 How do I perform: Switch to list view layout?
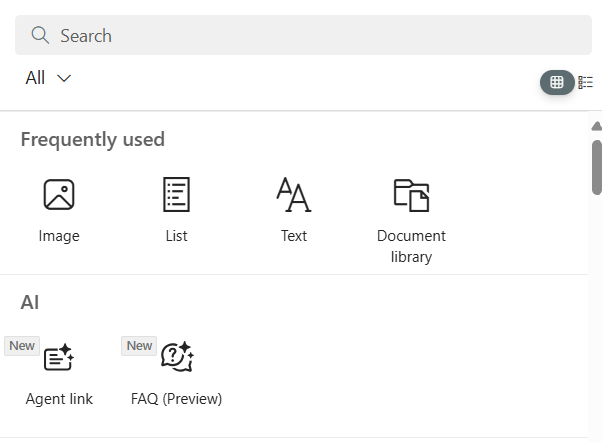point(586,82)
